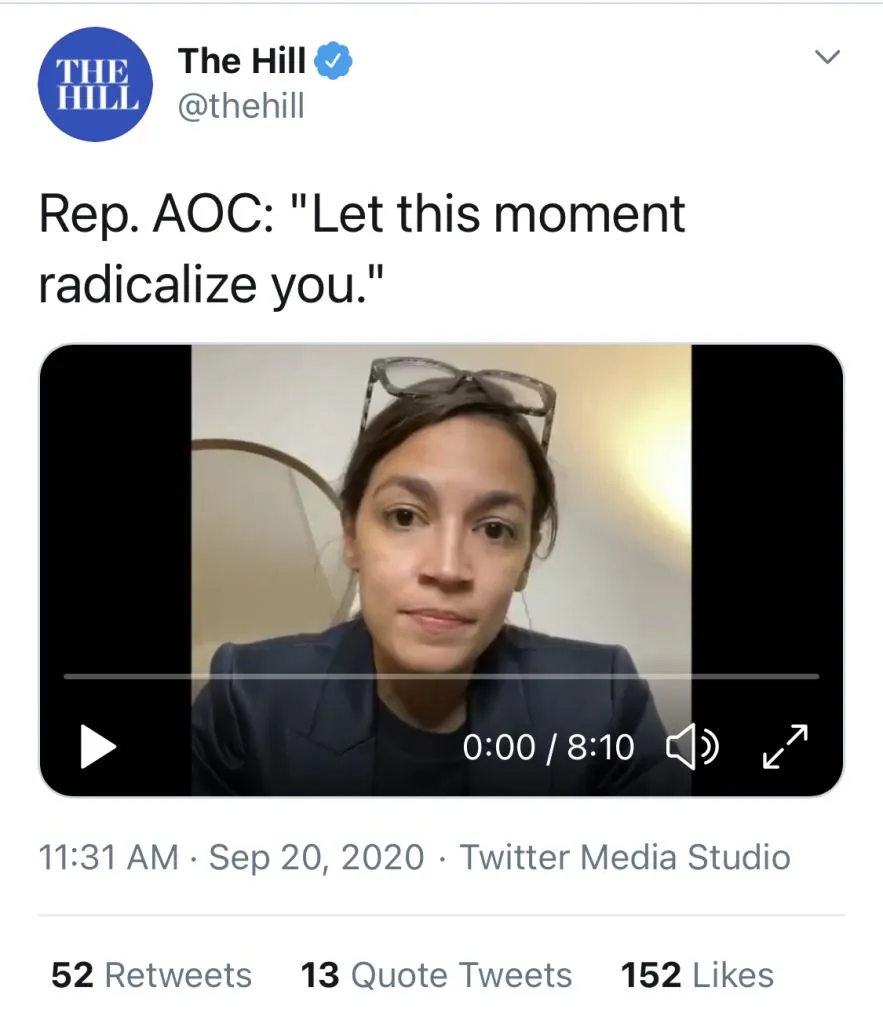
Task: Open the 13 Quote Tweets list
Action: tap(436, 975)
